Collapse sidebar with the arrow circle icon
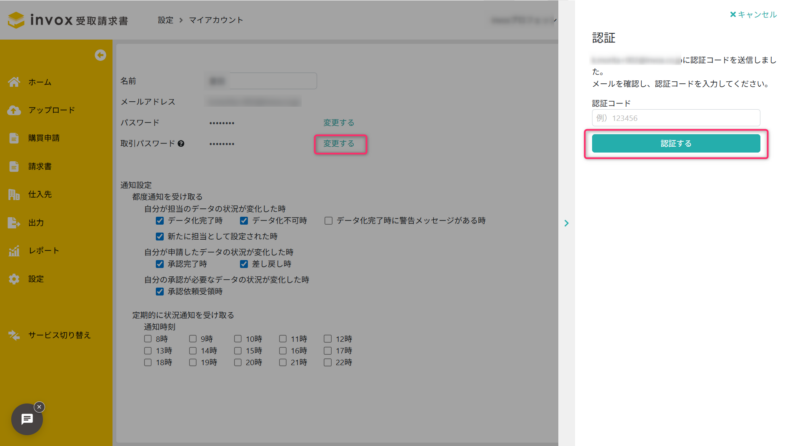 [x=100, y=55]
